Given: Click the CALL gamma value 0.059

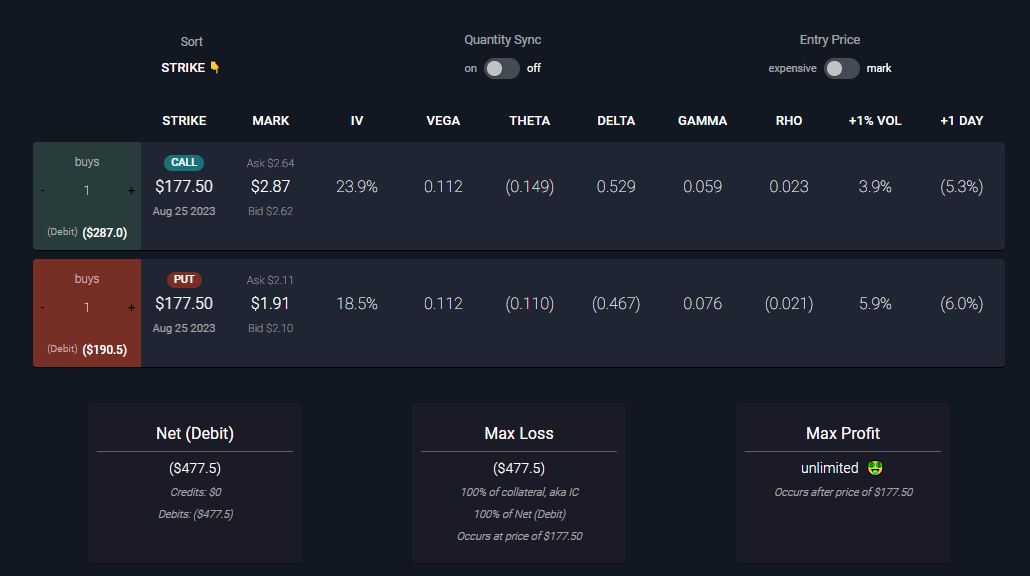Looking at the screenshot, I should [x=702, y=187].
